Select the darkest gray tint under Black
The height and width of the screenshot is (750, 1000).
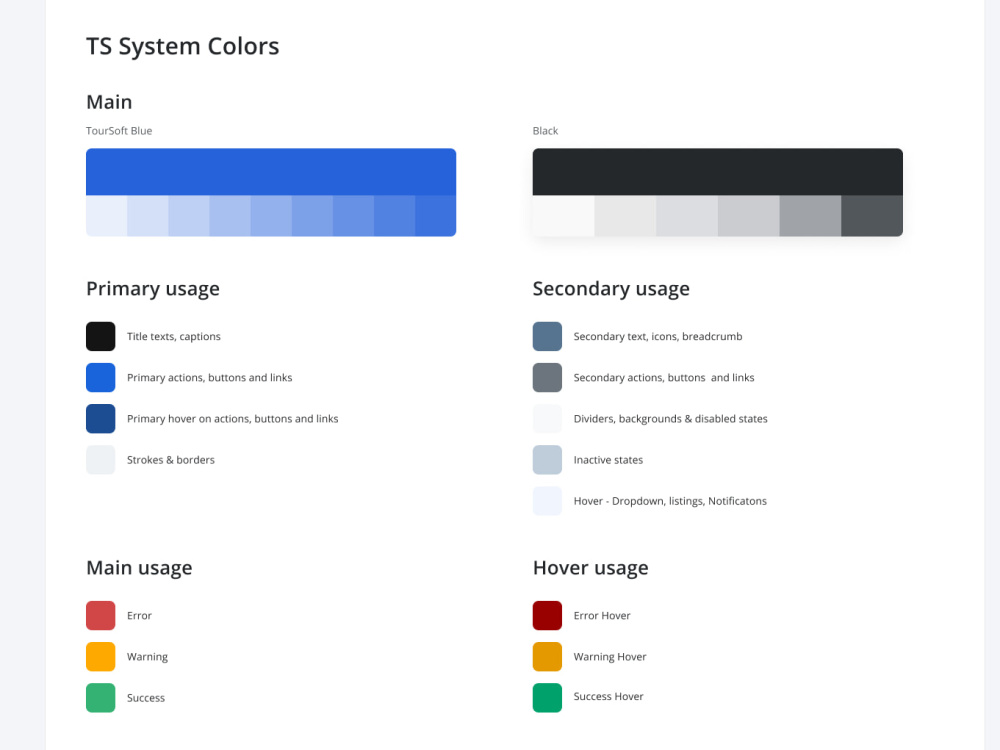click(872, 216)
